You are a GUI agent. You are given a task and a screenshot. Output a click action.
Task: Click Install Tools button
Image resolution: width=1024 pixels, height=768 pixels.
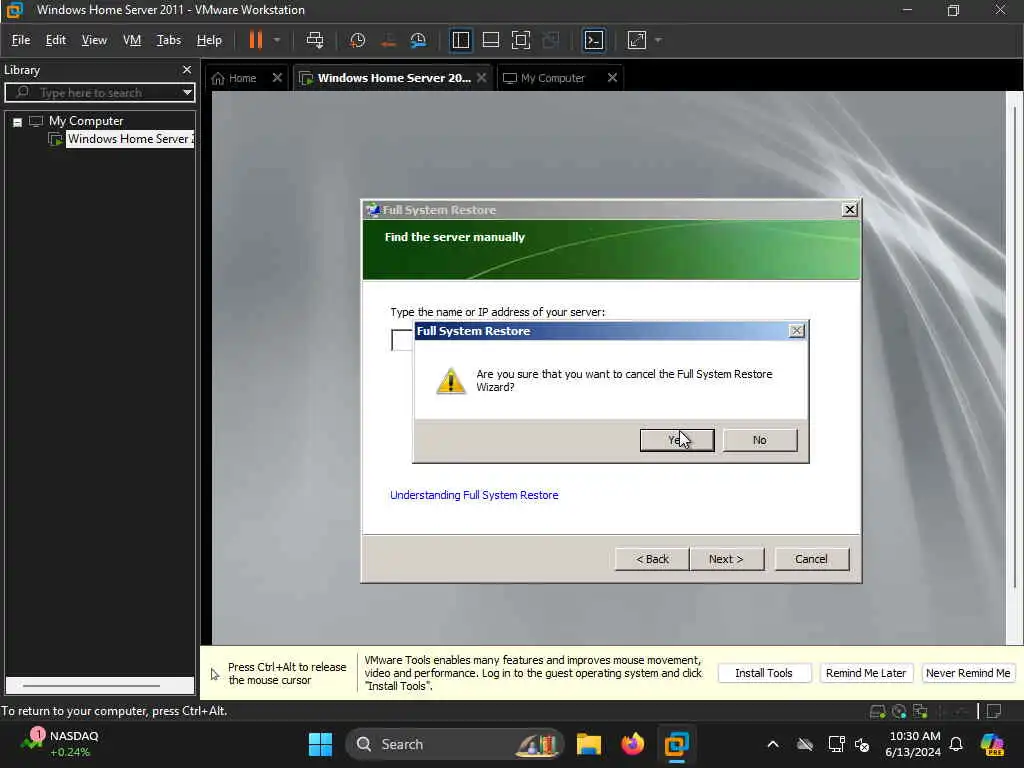764,673
